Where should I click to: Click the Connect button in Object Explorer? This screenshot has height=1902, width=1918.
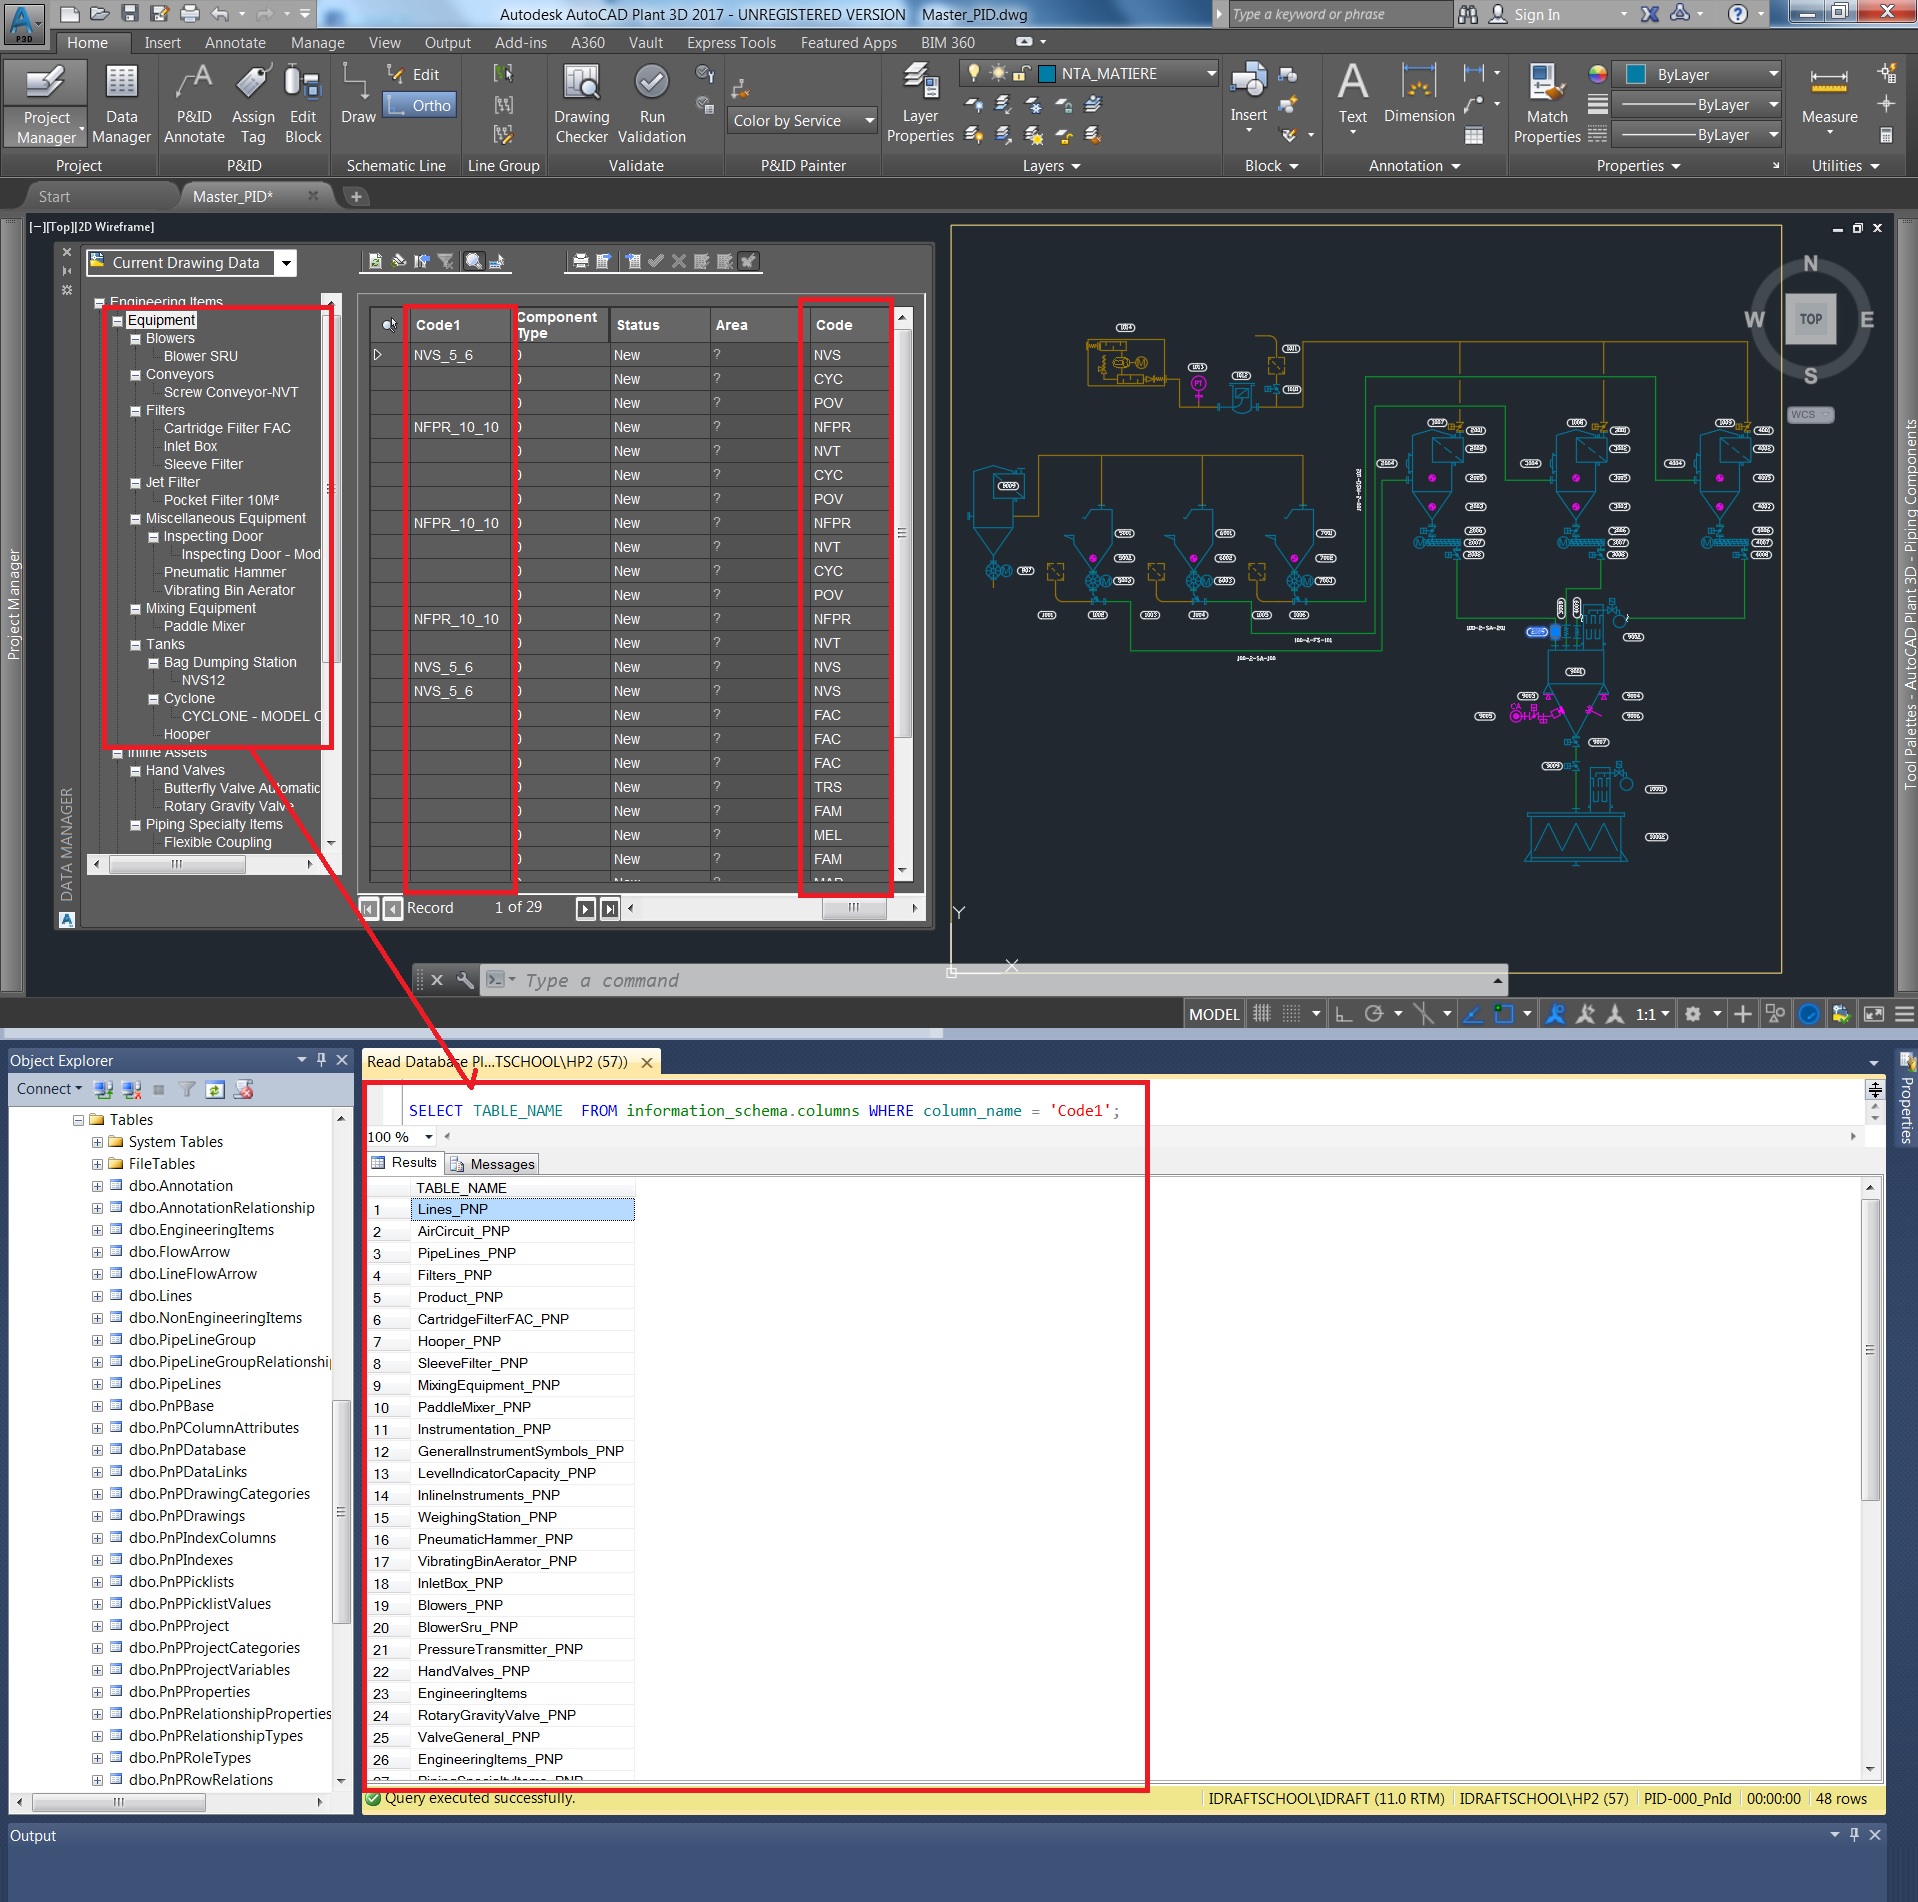click(48, 1089)
